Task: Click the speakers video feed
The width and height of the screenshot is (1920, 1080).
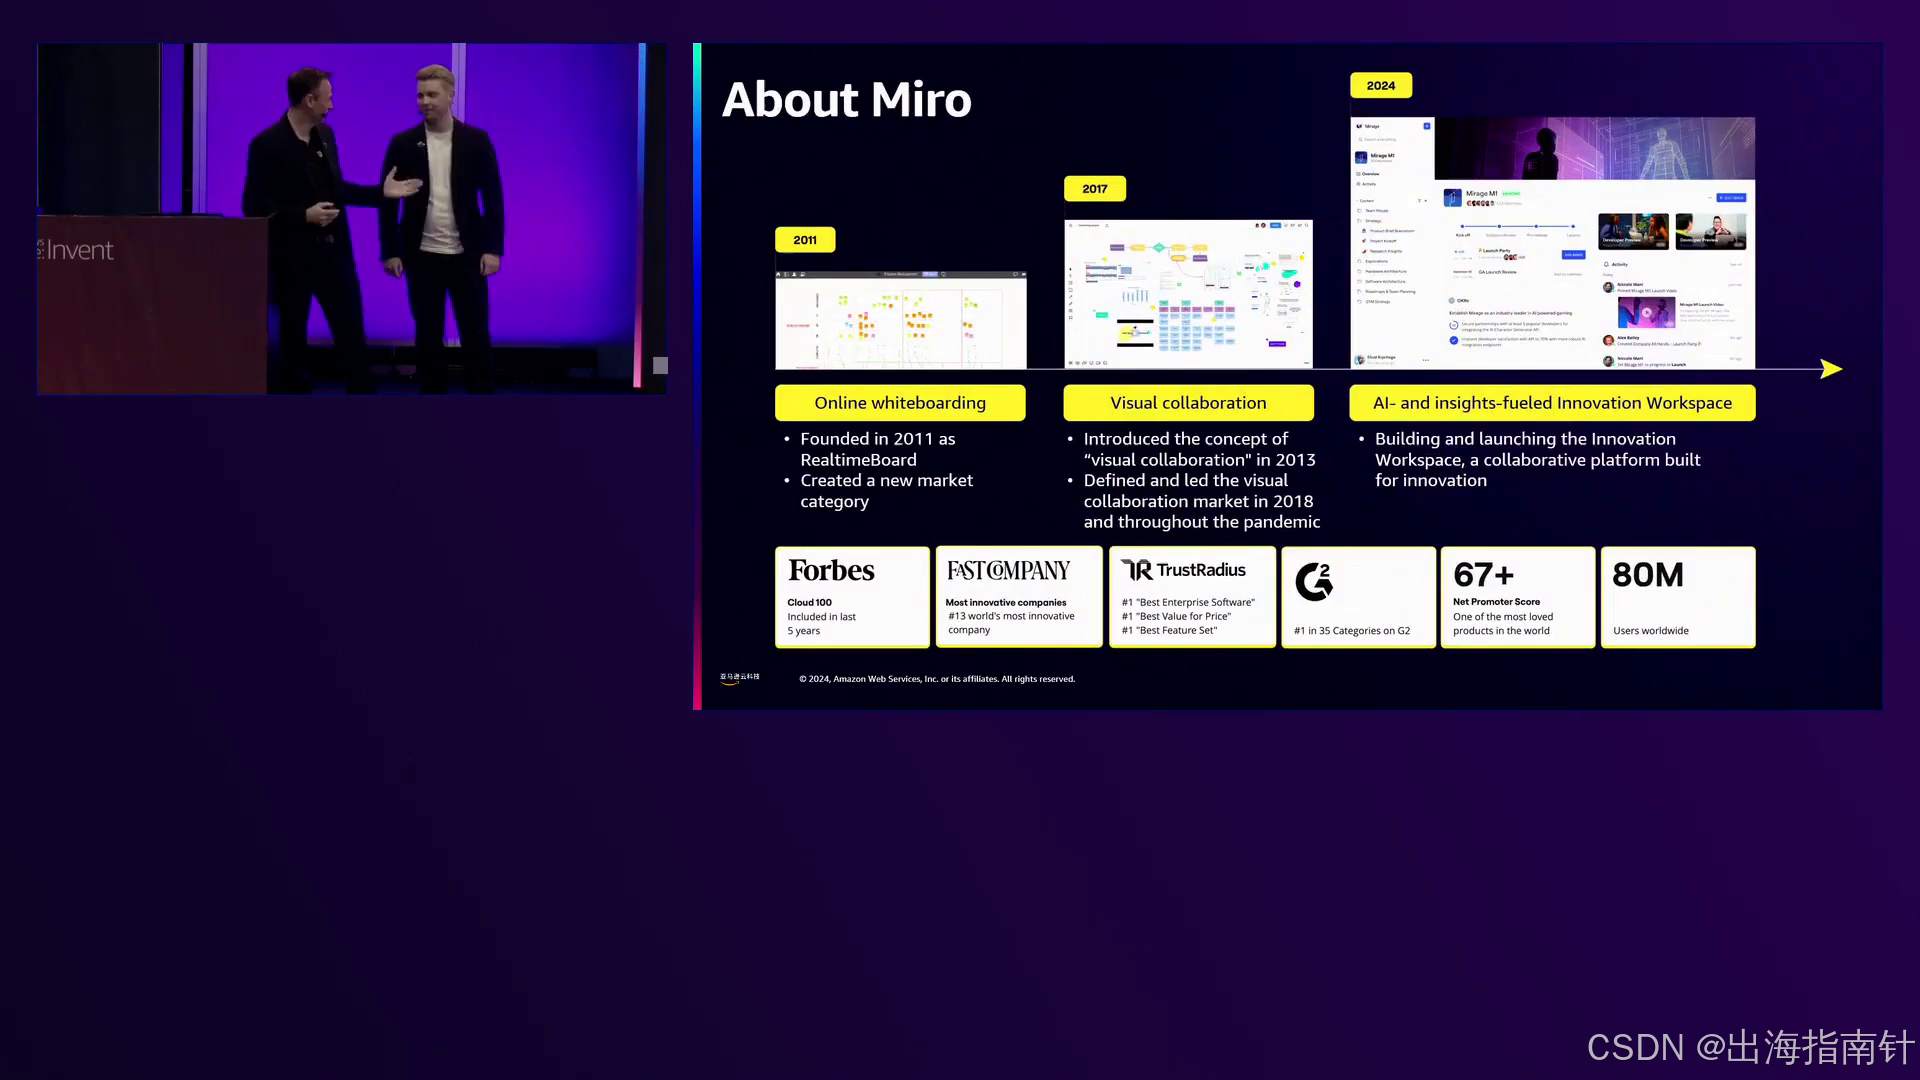Action: [x=350, y=218]
